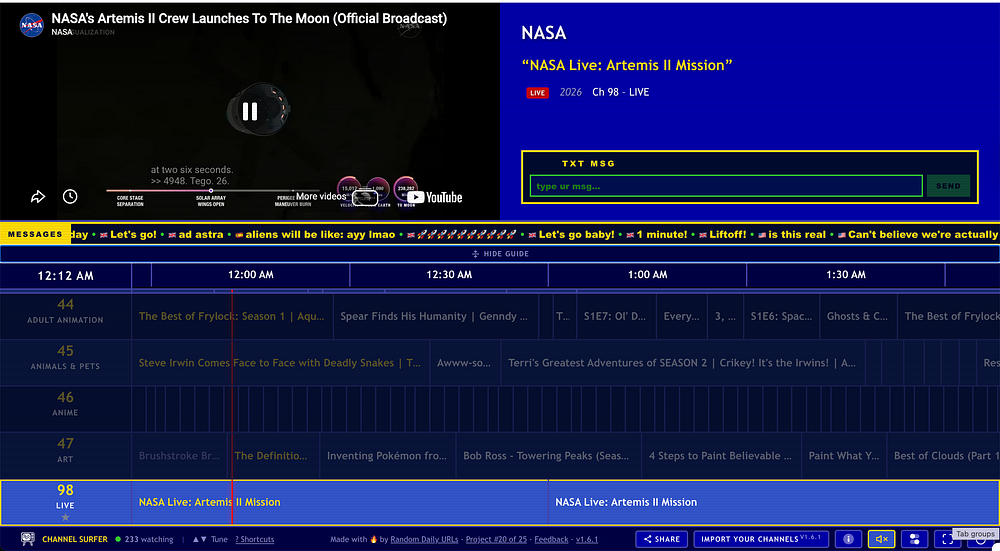Click the SEND message button
The height and width of the screenshot is (551, 1000).
point(948,186)
